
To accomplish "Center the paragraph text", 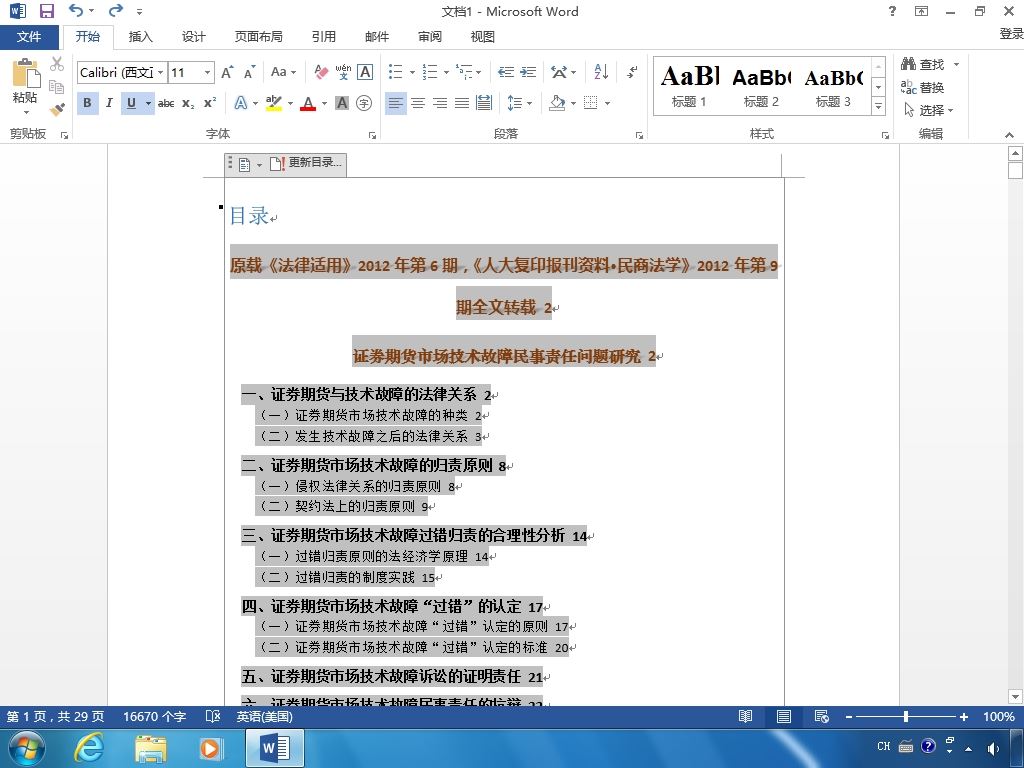I will point(418,103).
